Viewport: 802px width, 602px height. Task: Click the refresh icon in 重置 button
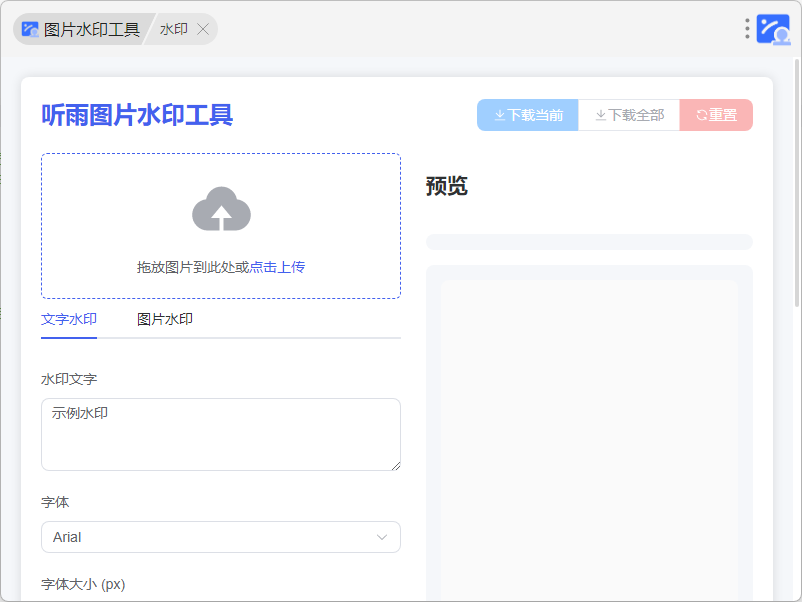coord(701,115)
